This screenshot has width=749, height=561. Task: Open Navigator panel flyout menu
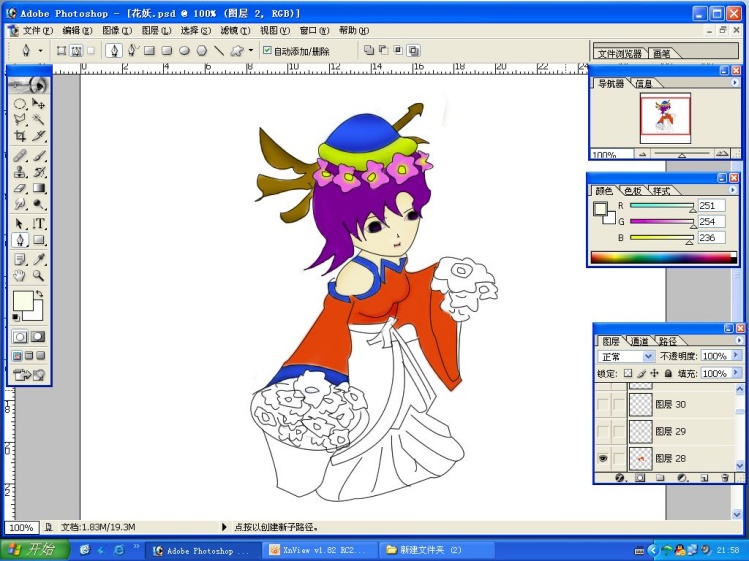735,83
